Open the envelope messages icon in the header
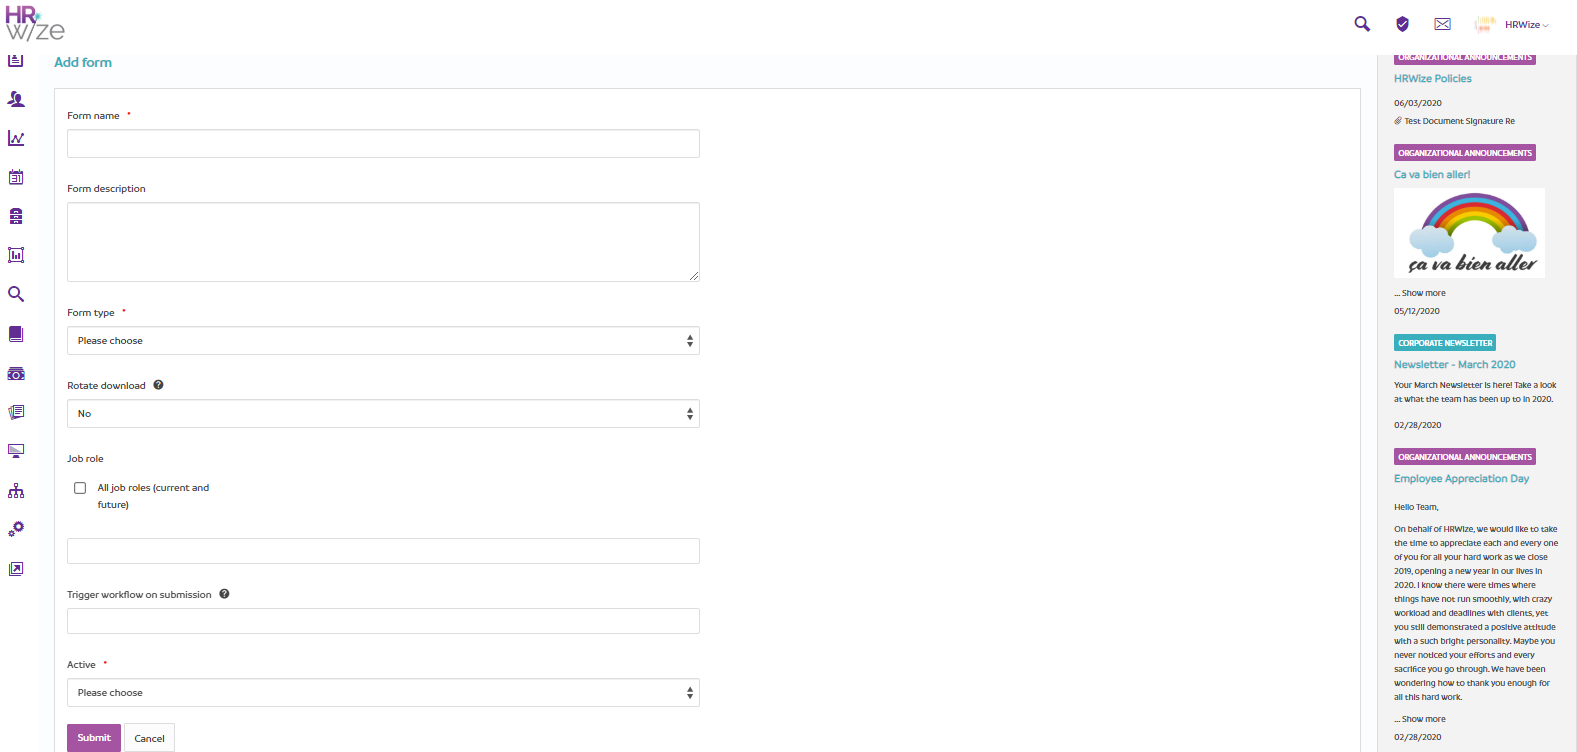Image resolution: width=1577 pixels, height=752 pixels. click(x=1442, y=22)
